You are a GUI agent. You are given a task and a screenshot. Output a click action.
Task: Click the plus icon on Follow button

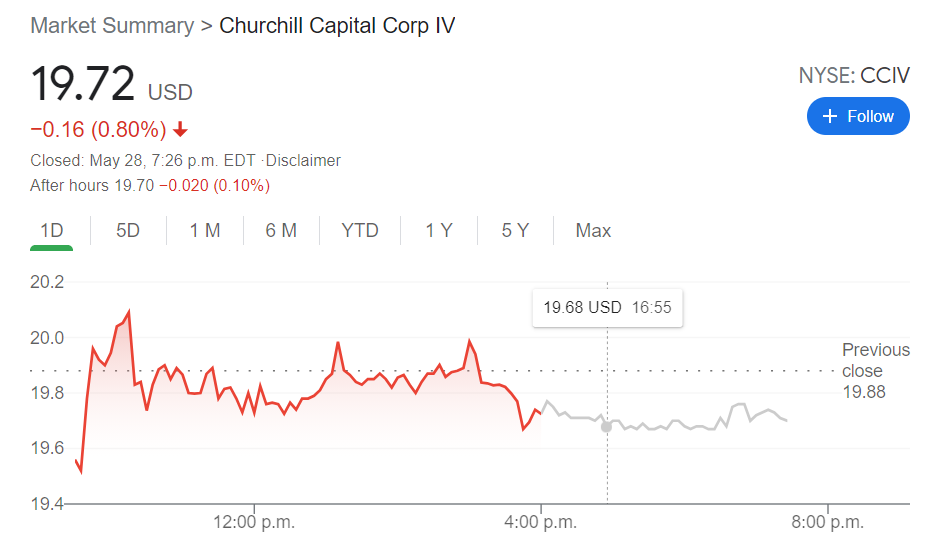(829, 117)
